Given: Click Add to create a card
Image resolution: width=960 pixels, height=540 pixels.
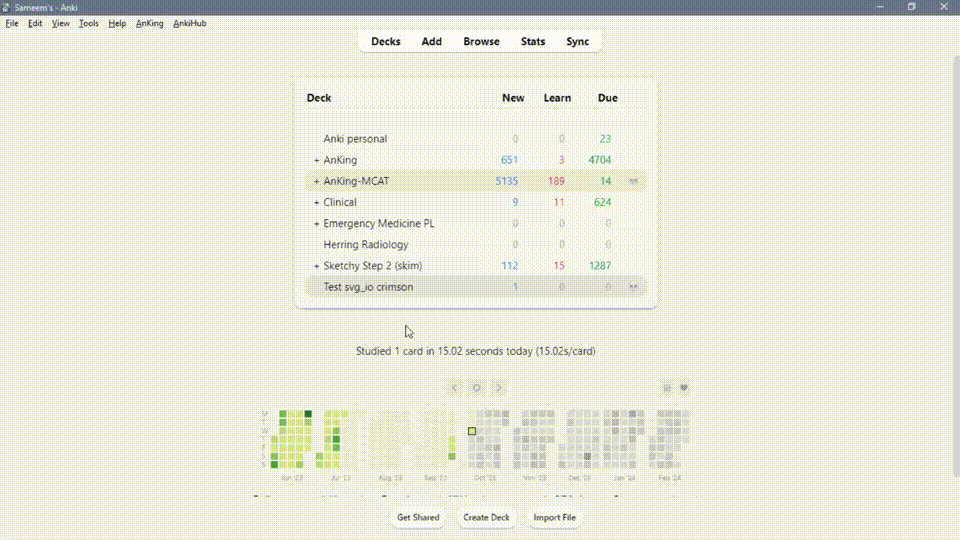Looking at the screenshot, I should [432, 42].
